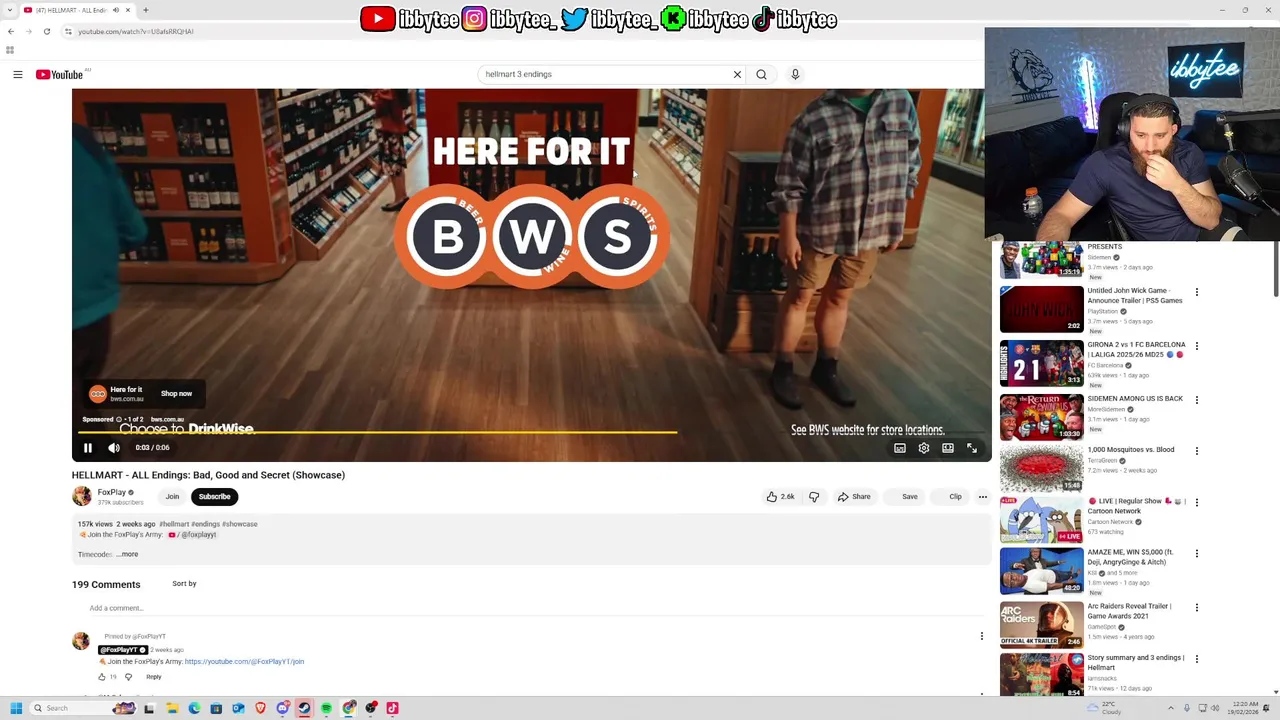
Task: Open player settings gear
Action: [924, 448]
